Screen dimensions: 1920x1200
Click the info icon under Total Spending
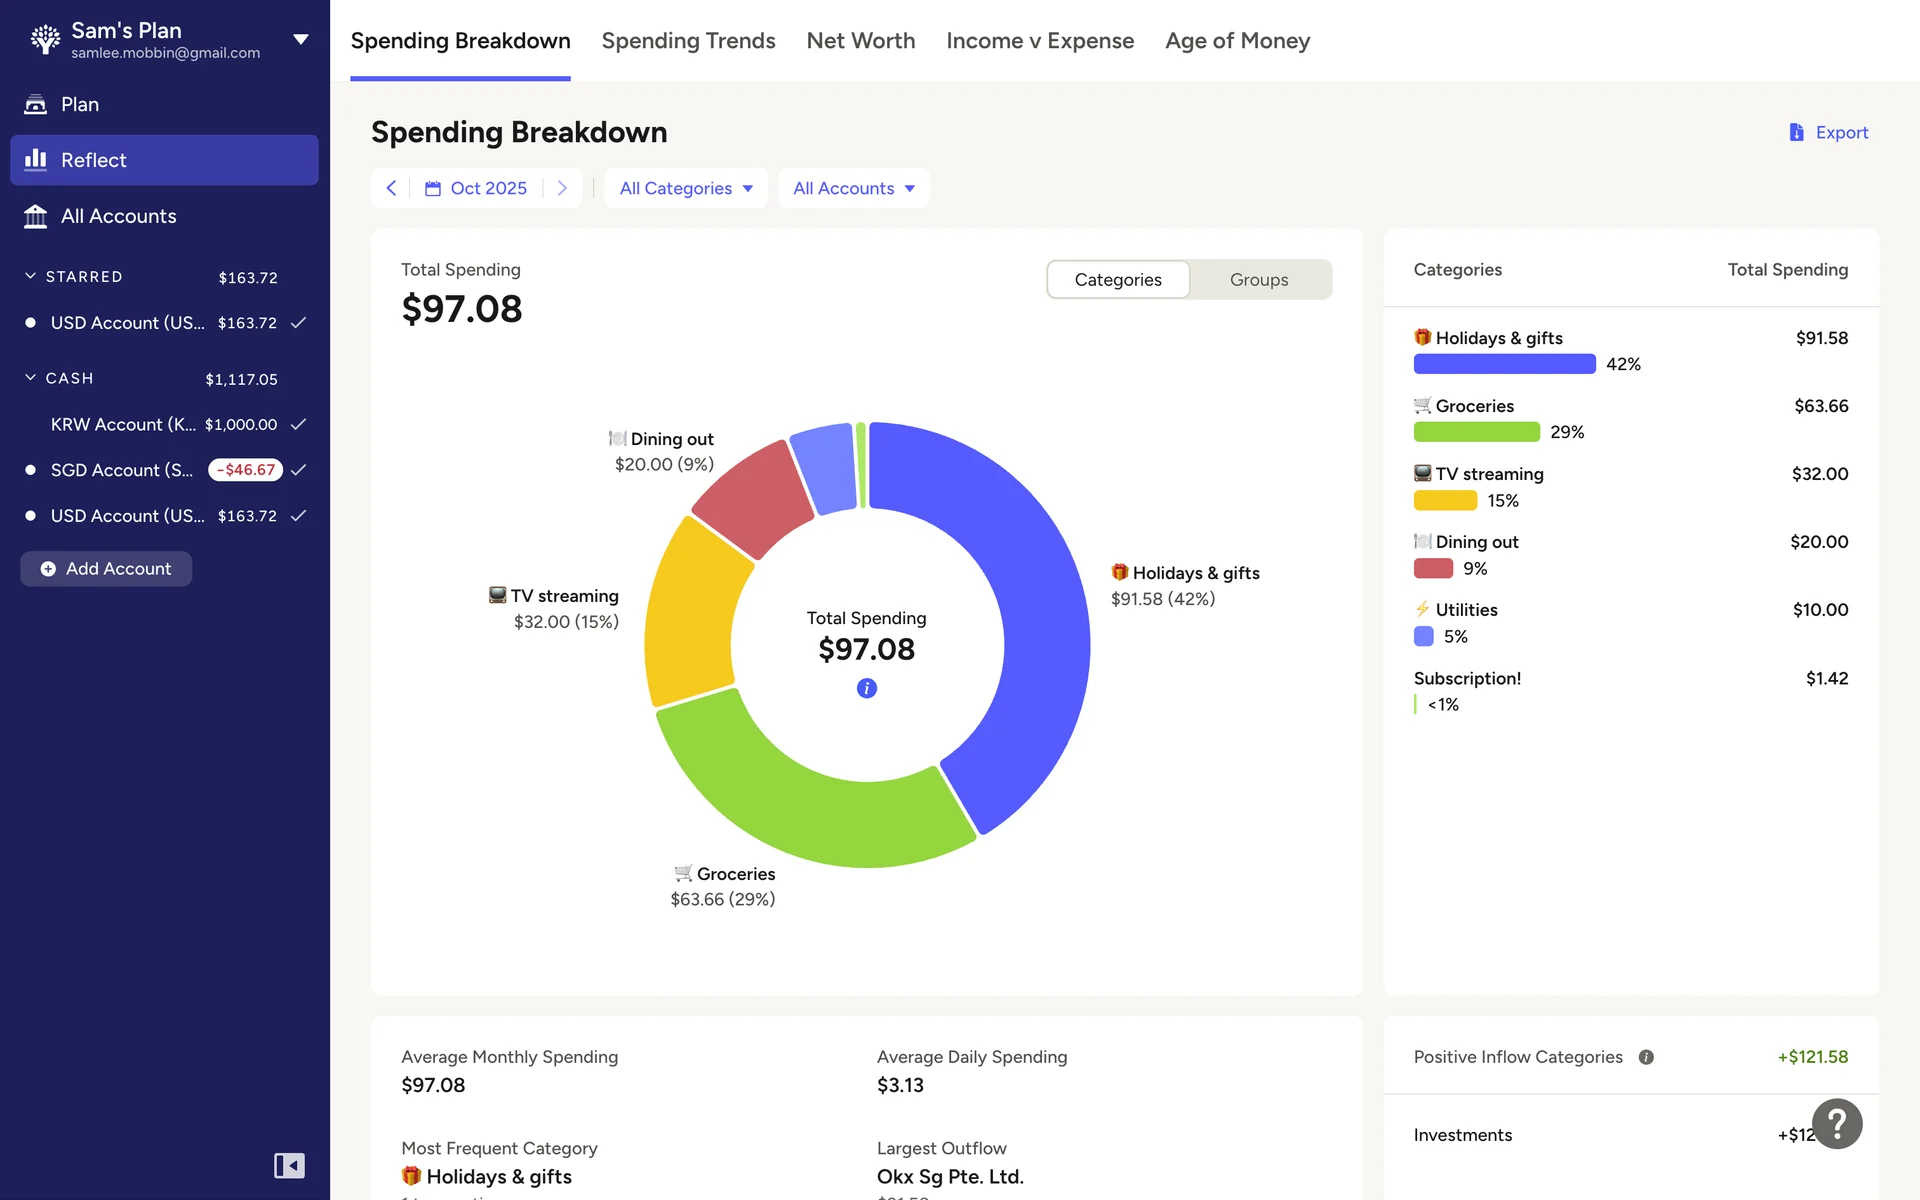866,688
